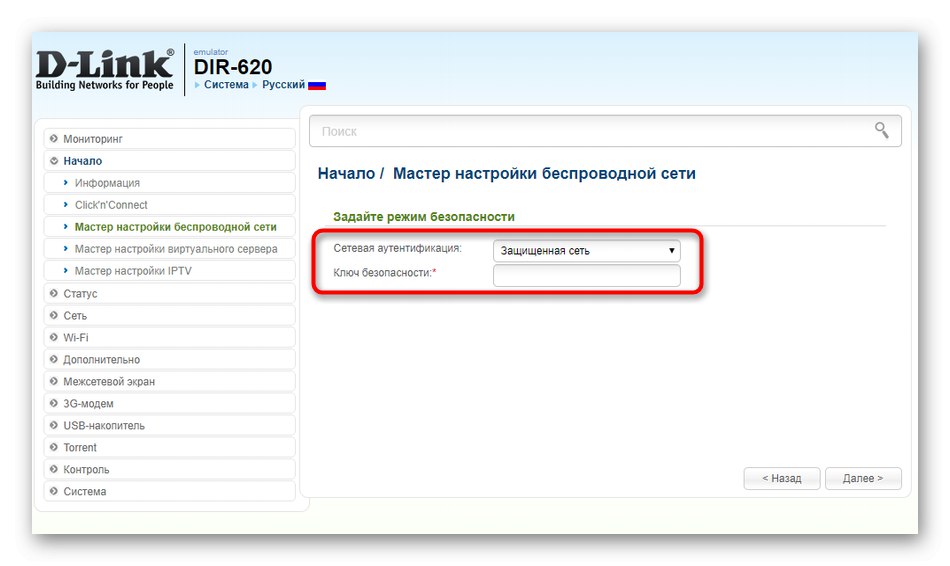The width and height of the screenshot is (950, 566).
Task: Open the Torrent menu section
Action: [170, 447]
